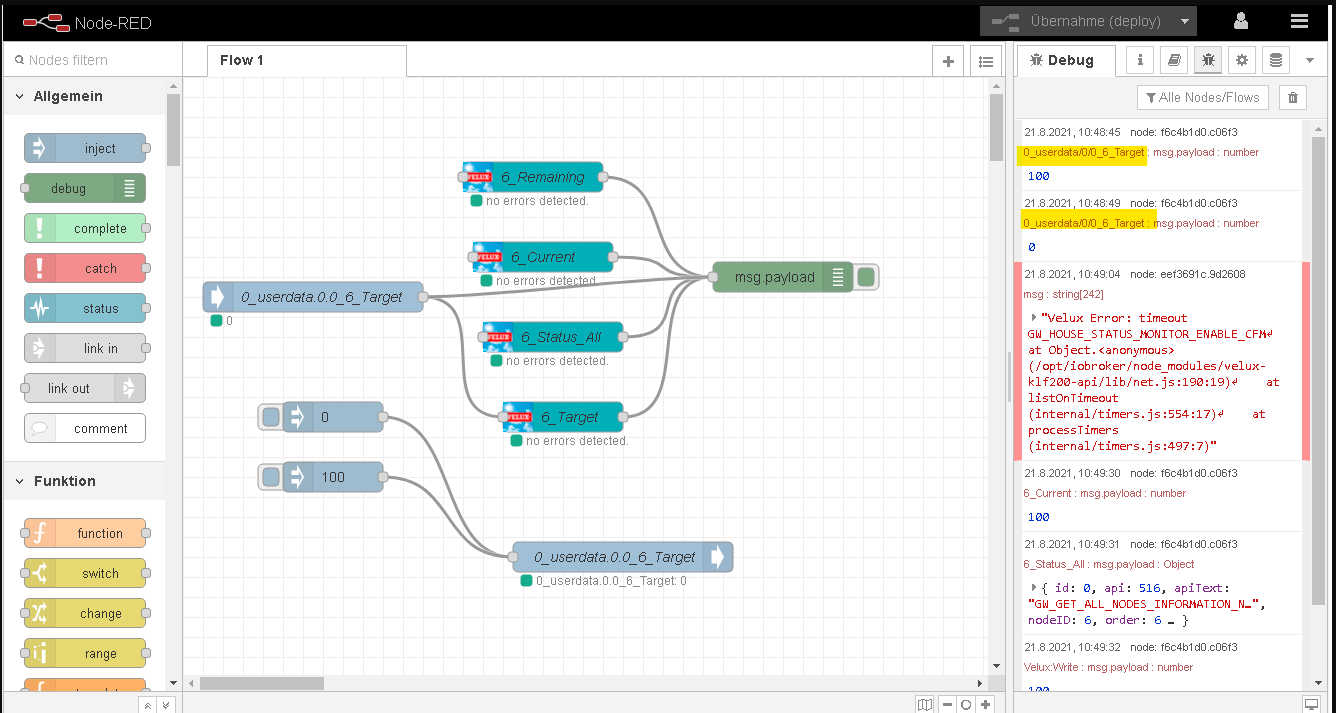Image resolution: width=1336 pixels, height=713 pixels.
Task: Open the hamburger main menu
Action: (1299, 21)
